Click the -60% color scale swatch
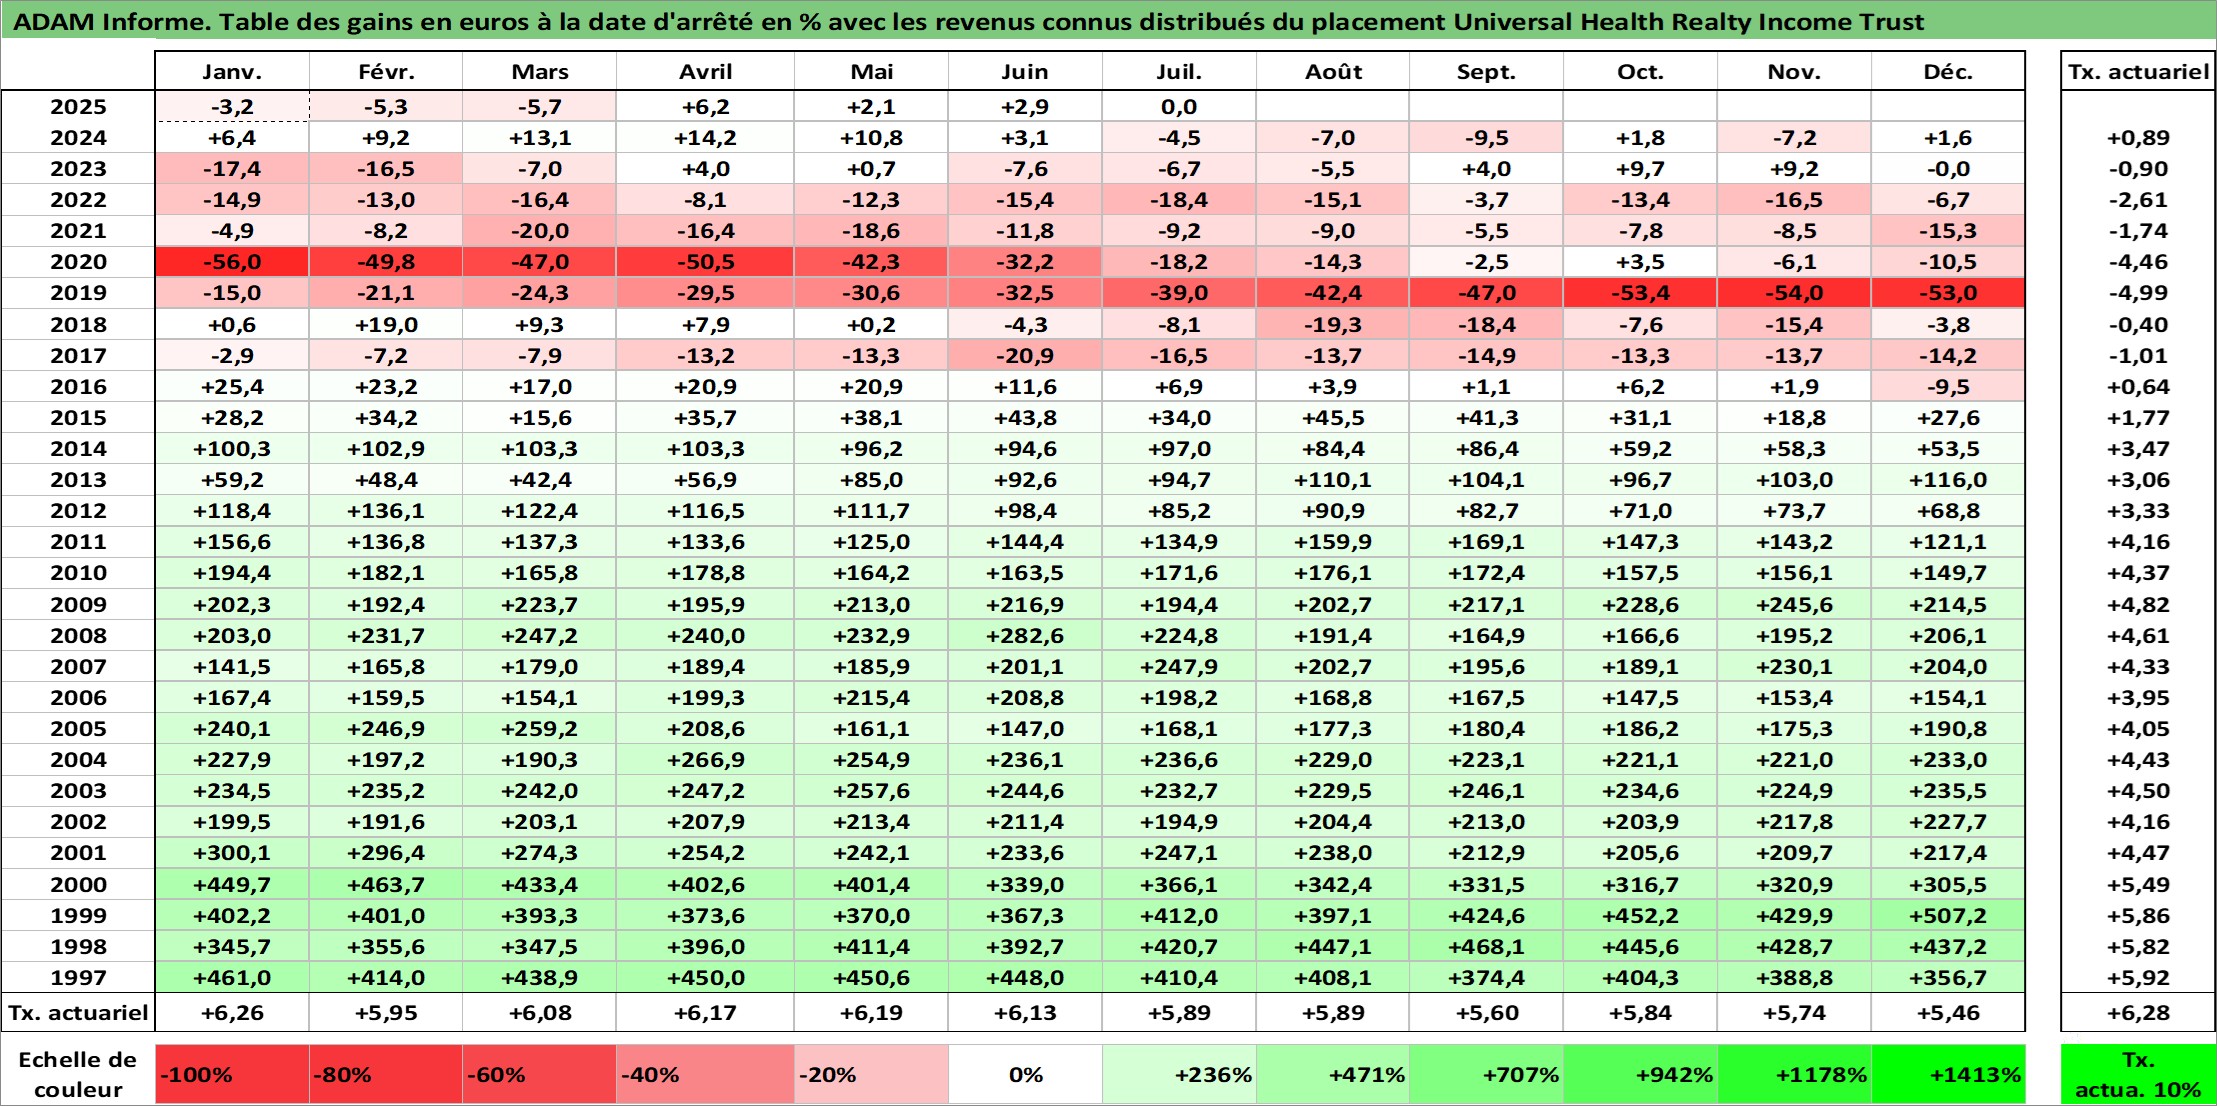Image resolution: width=2217 pixels, height=1106 pixels. (x=539, y=1075)
